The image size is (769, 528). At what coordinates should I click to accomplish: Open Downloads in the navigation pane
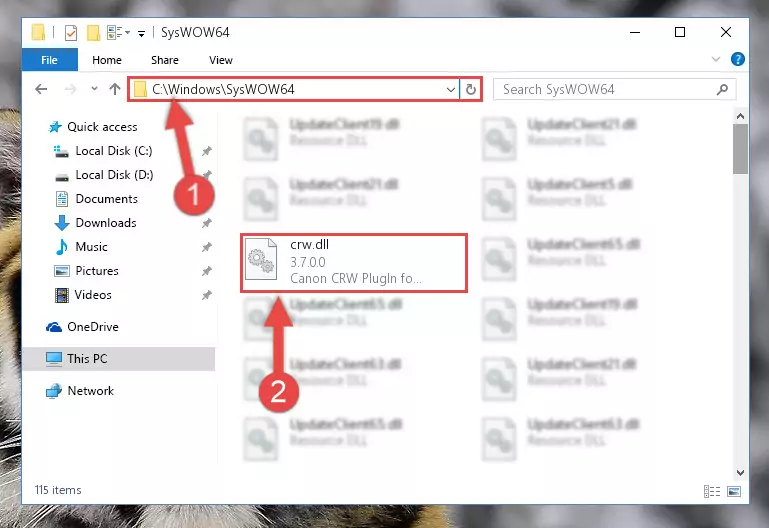(x=106, y=223)
